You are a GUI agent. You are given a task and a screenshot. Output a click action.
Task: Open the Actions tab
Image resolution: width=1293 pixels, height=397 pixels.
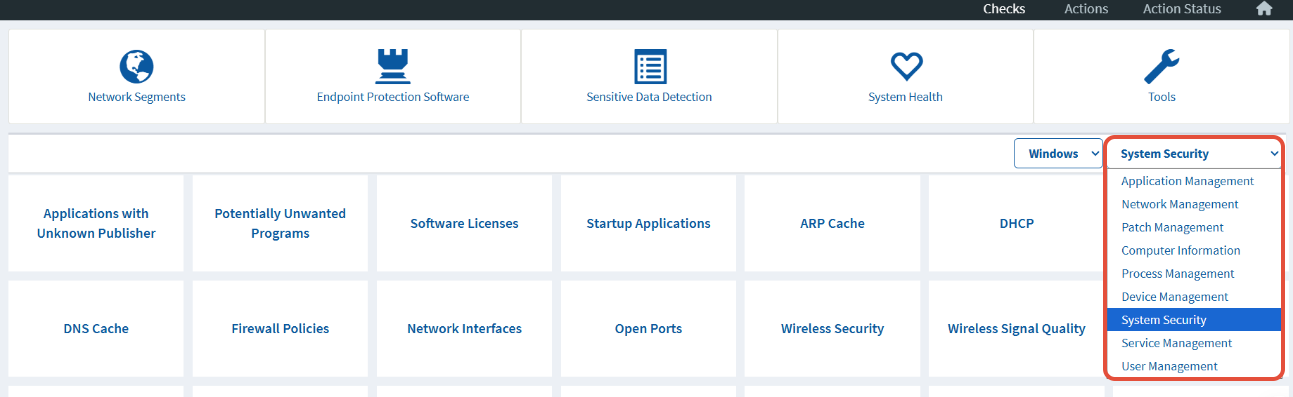(1086, 9)
